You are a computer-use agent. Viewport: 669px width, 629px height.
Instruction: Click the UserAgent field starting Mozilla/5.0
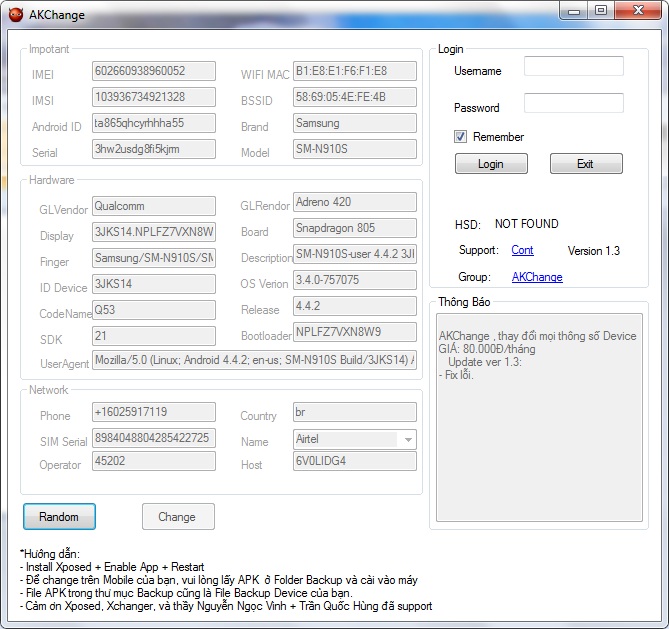[254, 360]
